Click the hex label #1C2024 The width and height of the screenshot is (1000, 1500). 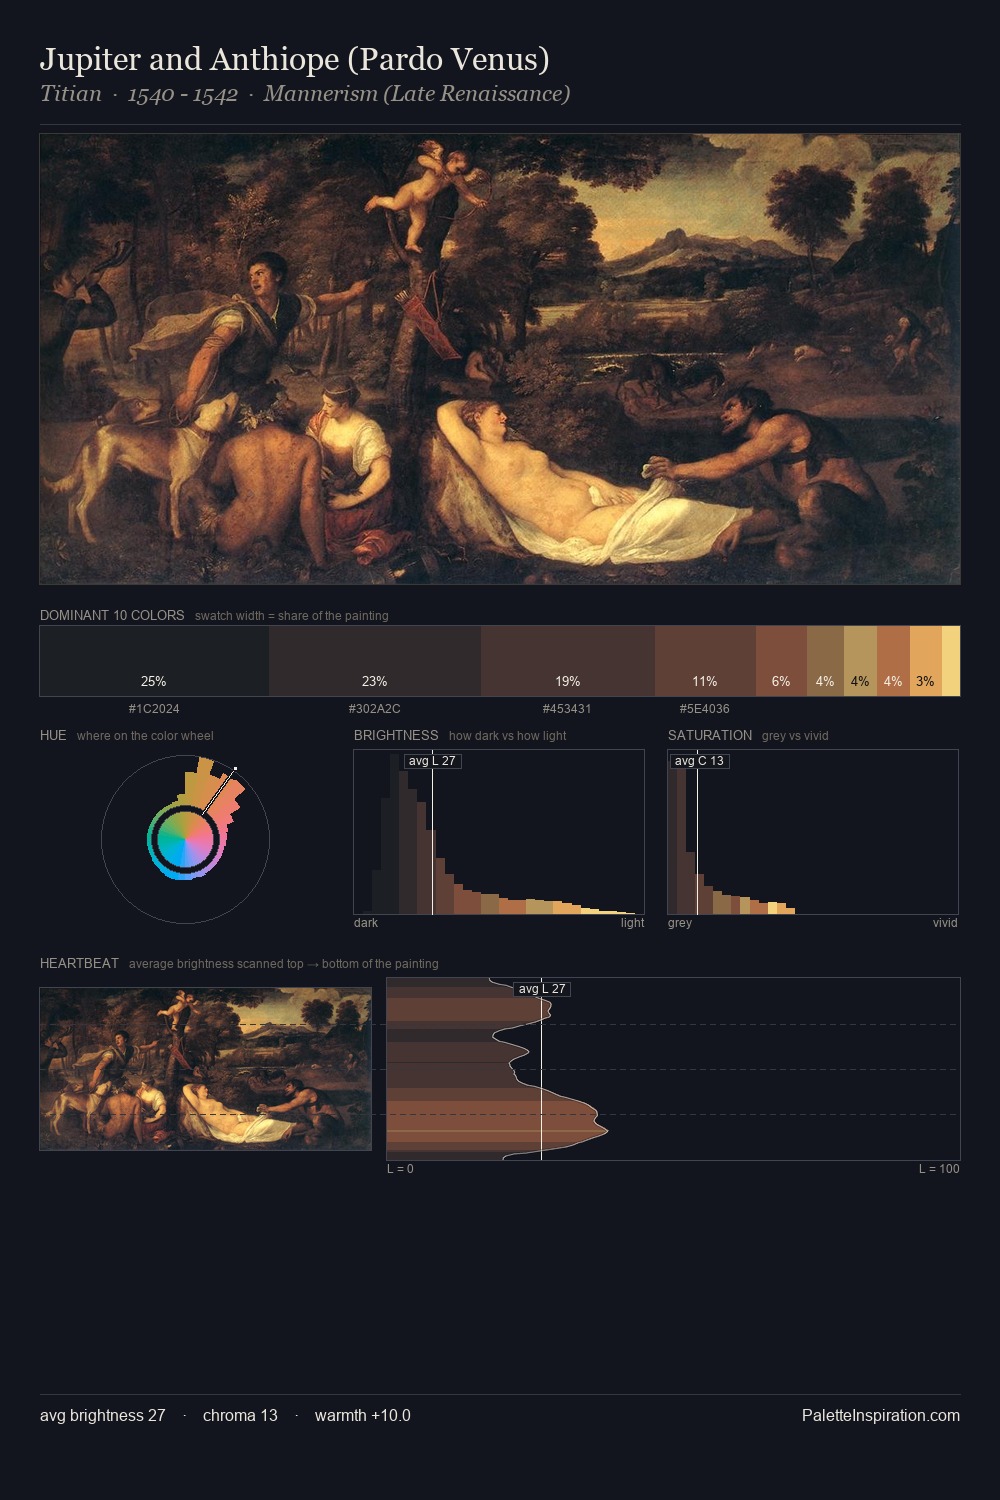point(154,709)
